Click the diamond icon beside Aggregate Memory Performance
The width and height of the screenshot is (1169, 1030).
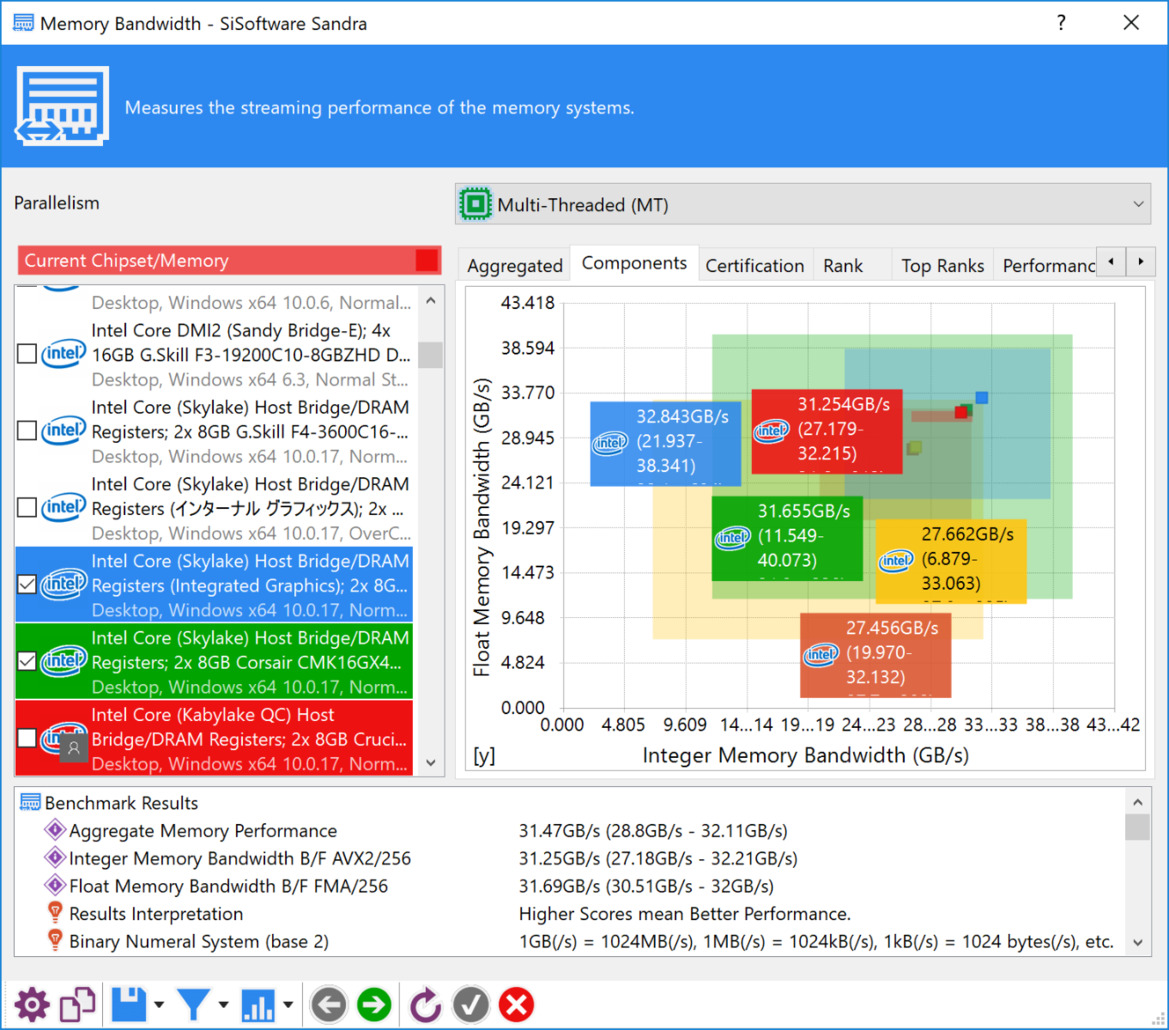click(54, 830)
